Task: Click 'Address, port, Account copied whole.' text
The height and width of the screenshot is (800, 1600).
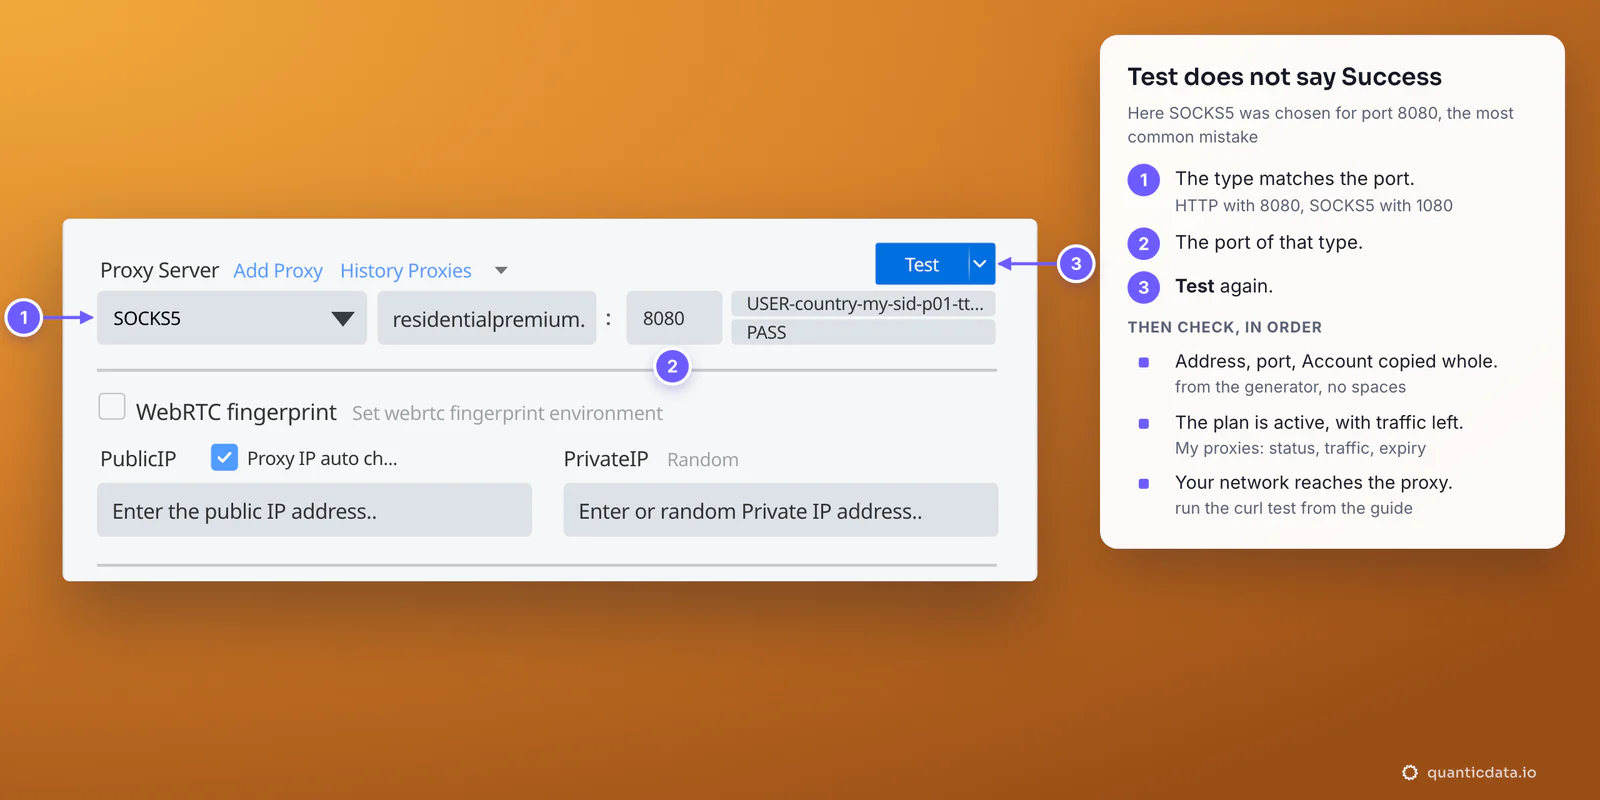Action: [x=1336, y=362]
